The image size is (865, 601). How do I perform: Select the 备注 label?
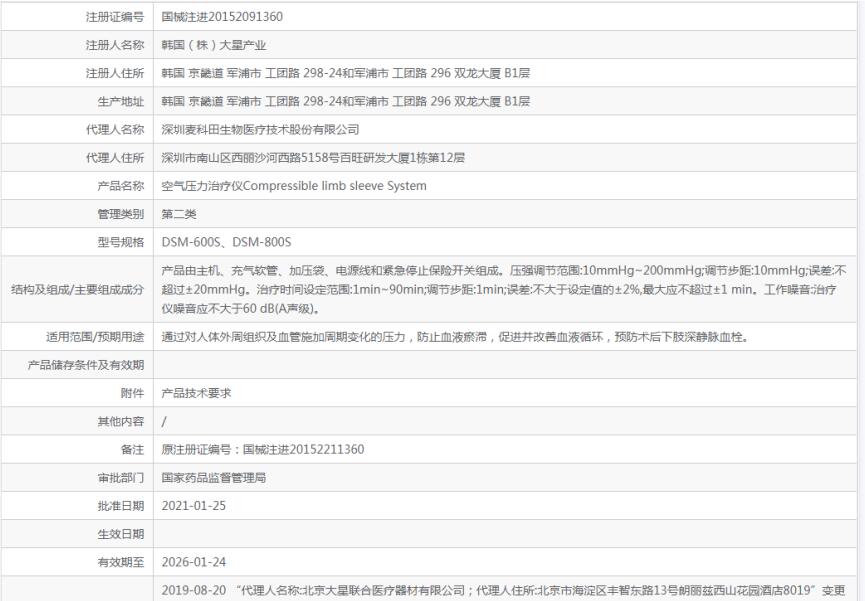pyautogui.click(x=132, y=449)
